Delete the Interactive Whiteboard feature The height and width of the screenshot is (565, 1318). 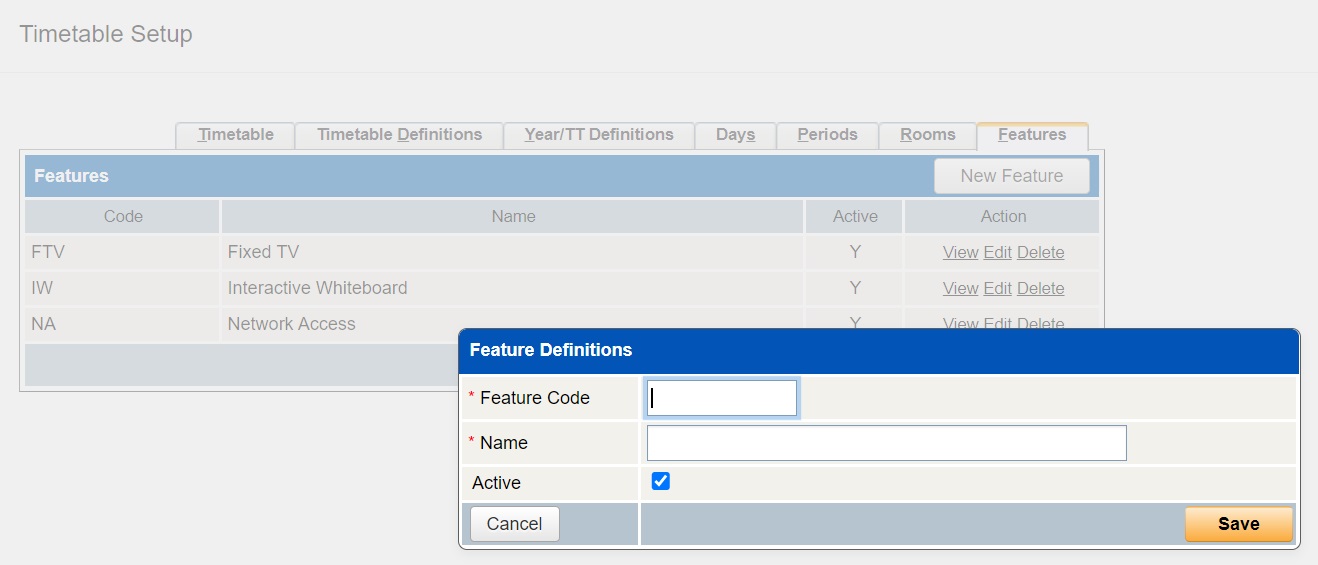1040,289
